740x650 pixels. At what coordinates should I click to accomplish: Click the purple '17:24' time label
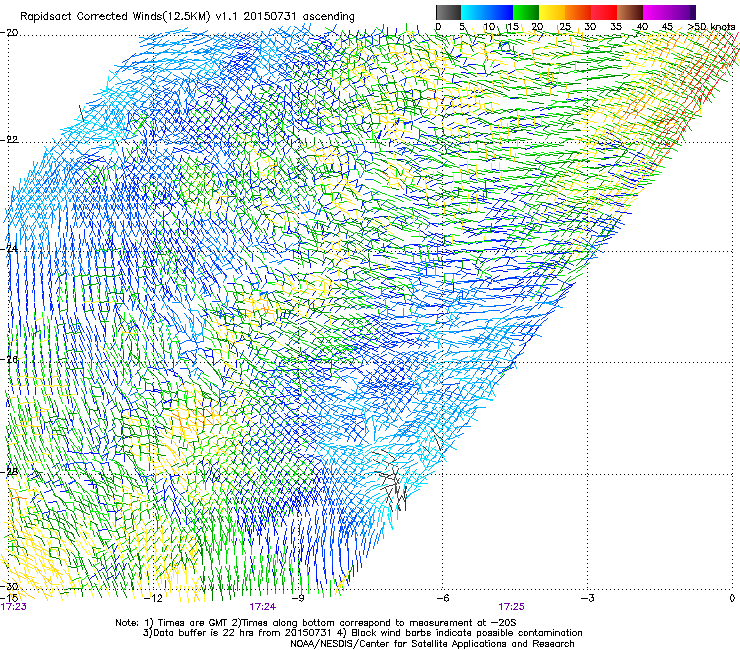point(263,607)
